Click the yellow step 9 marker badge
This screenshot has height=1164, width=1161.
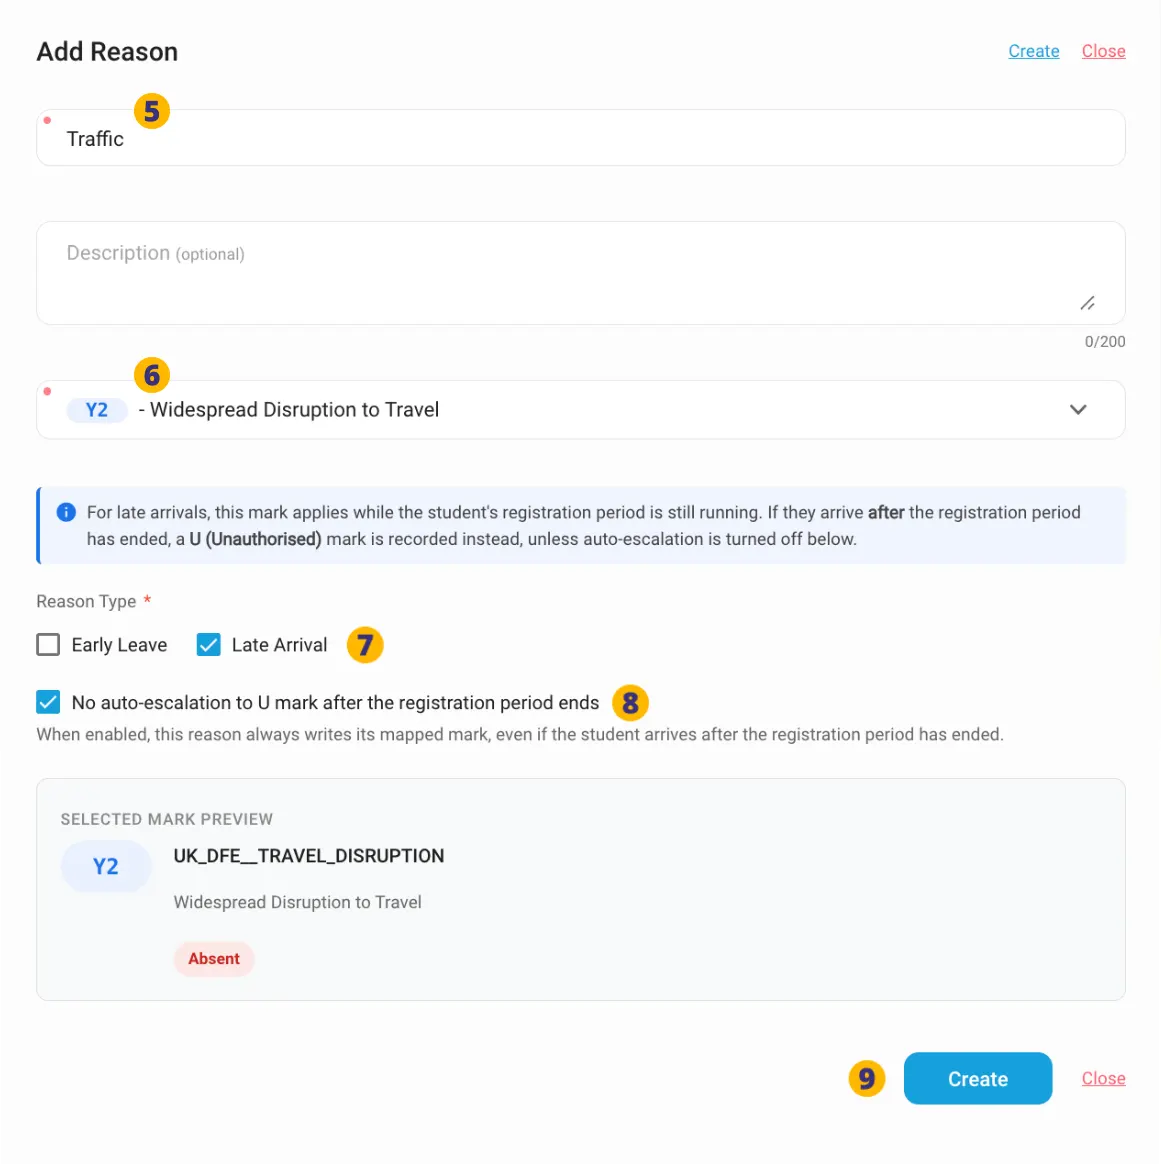pyautogui.click(x=867, y=1078)
